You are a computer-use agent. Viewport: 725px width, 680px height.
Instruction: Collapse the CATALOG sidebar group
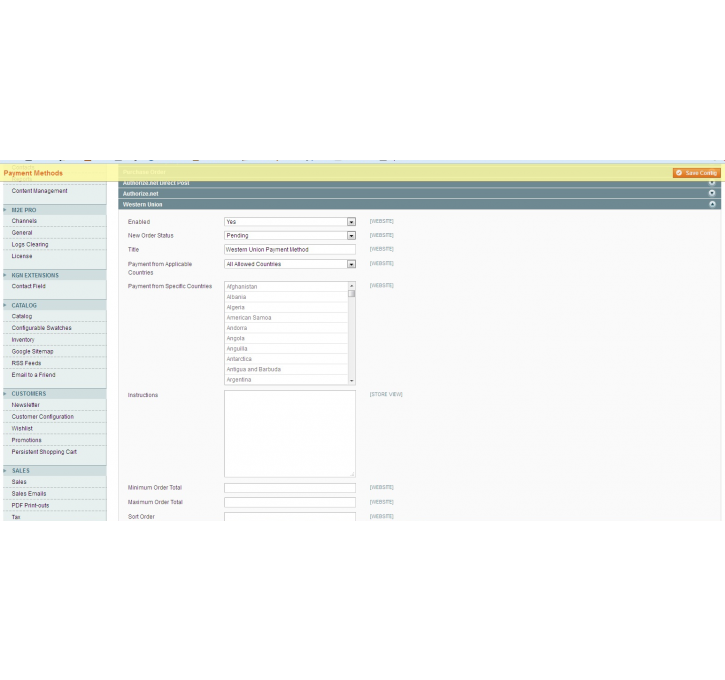tap(55, 306)
